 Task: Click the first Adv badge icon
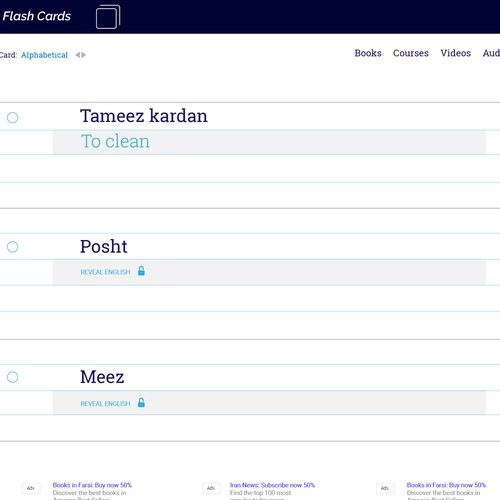point(31,488)
